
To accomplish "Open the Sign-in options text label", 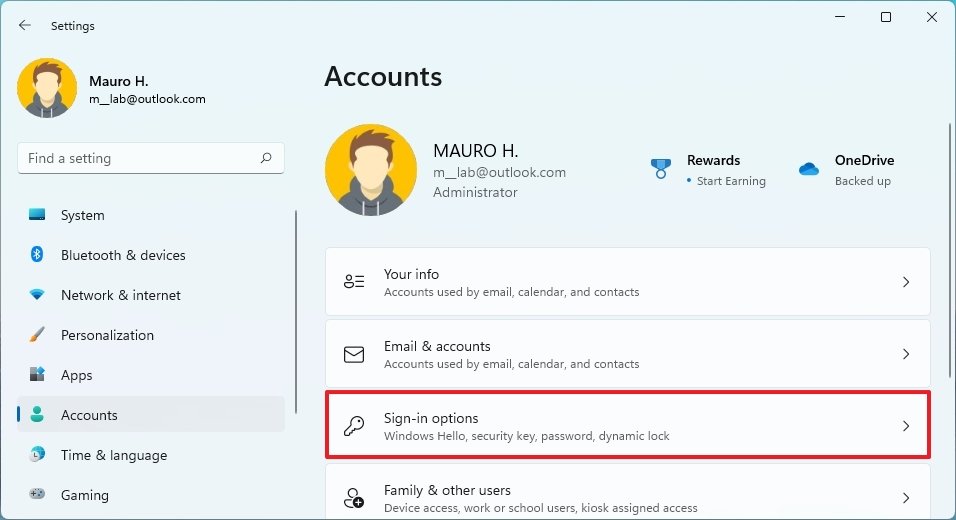I will (x=431, y=418).
